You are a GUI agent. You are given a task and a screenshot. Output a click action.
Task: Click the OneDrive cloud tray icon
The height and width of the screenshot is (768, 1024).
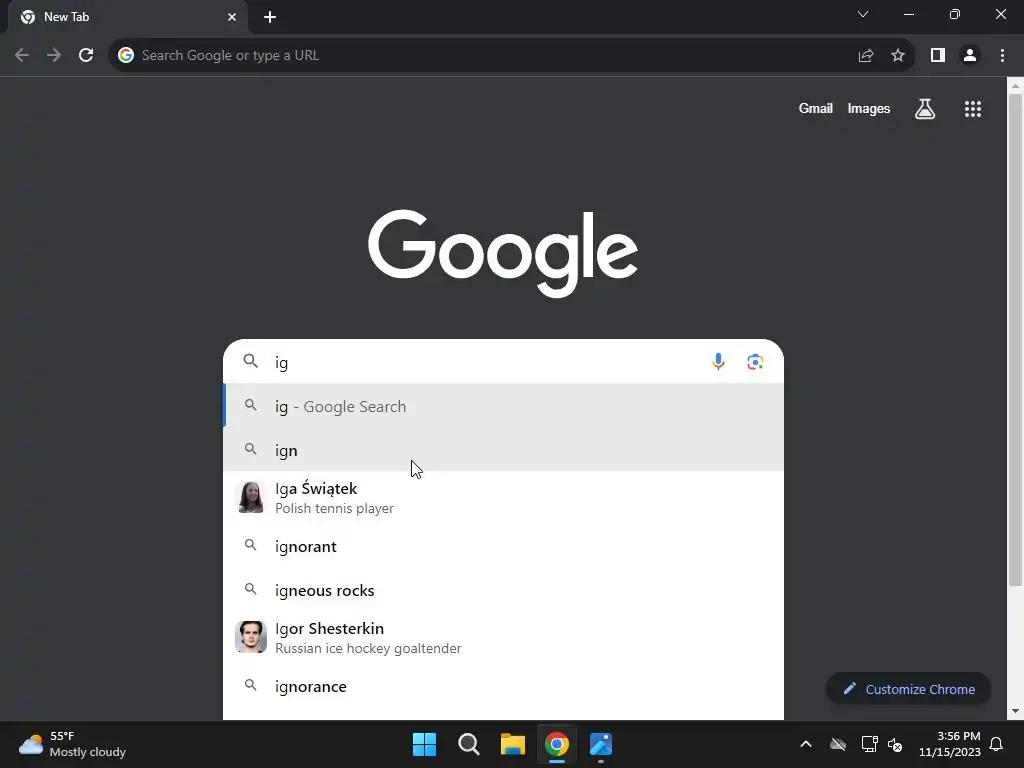pyautogui.click(x=838, y=744)
